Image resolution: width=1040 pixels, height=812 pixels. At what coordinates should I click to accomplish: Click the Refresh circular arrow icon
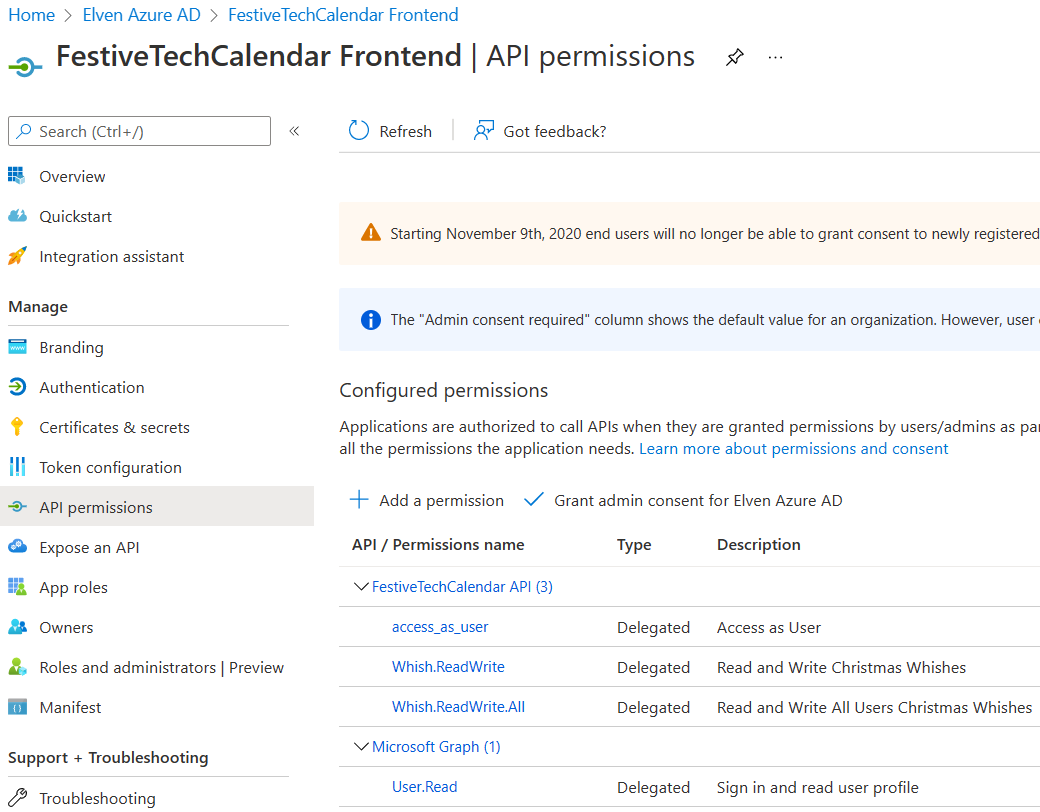click(359, 131)
